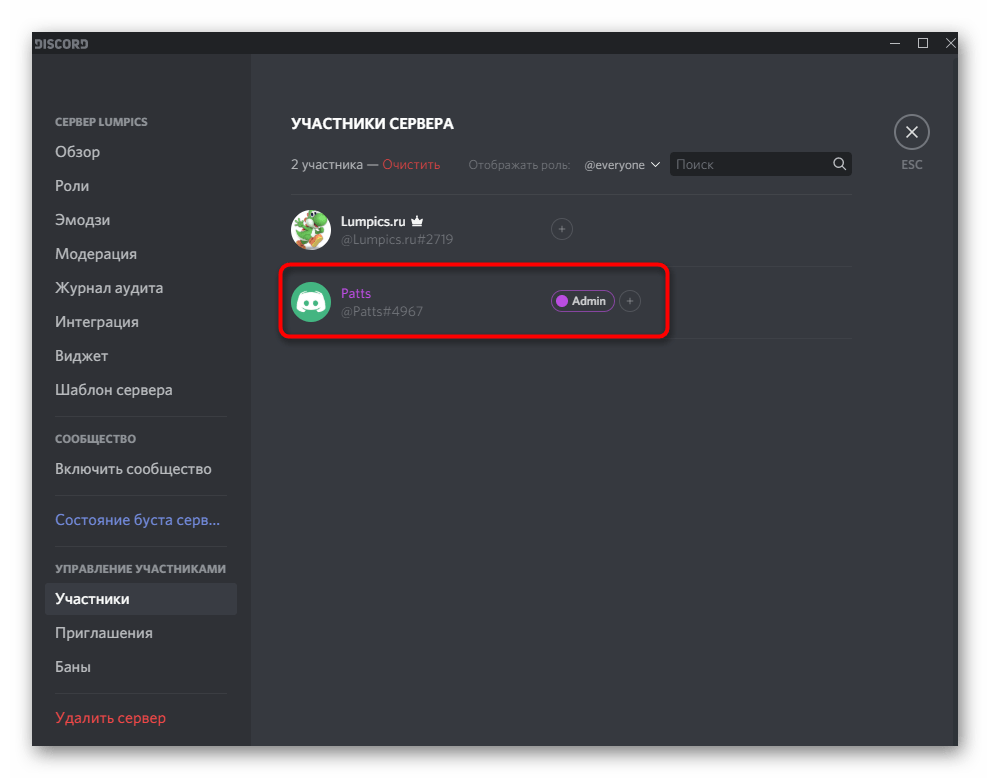The height and width of the screenshot is (778, 990).
Task: Click Patts green Discord avatar
Action: click(x=311, y=302)
